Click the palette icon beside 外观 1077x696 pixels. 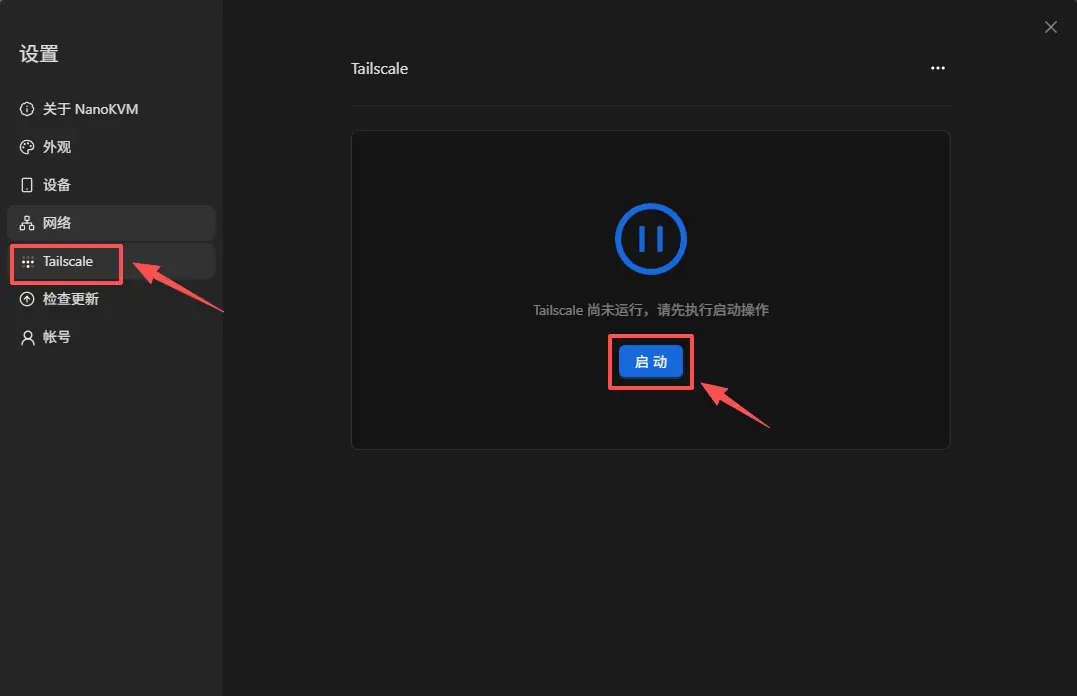click(x=27, y=147)
